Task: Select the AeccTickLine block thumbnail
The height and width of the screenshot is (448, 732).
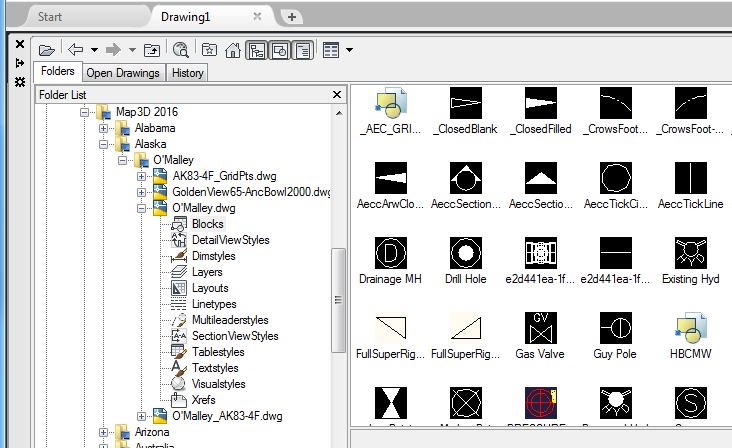Action: coord(690,178)
